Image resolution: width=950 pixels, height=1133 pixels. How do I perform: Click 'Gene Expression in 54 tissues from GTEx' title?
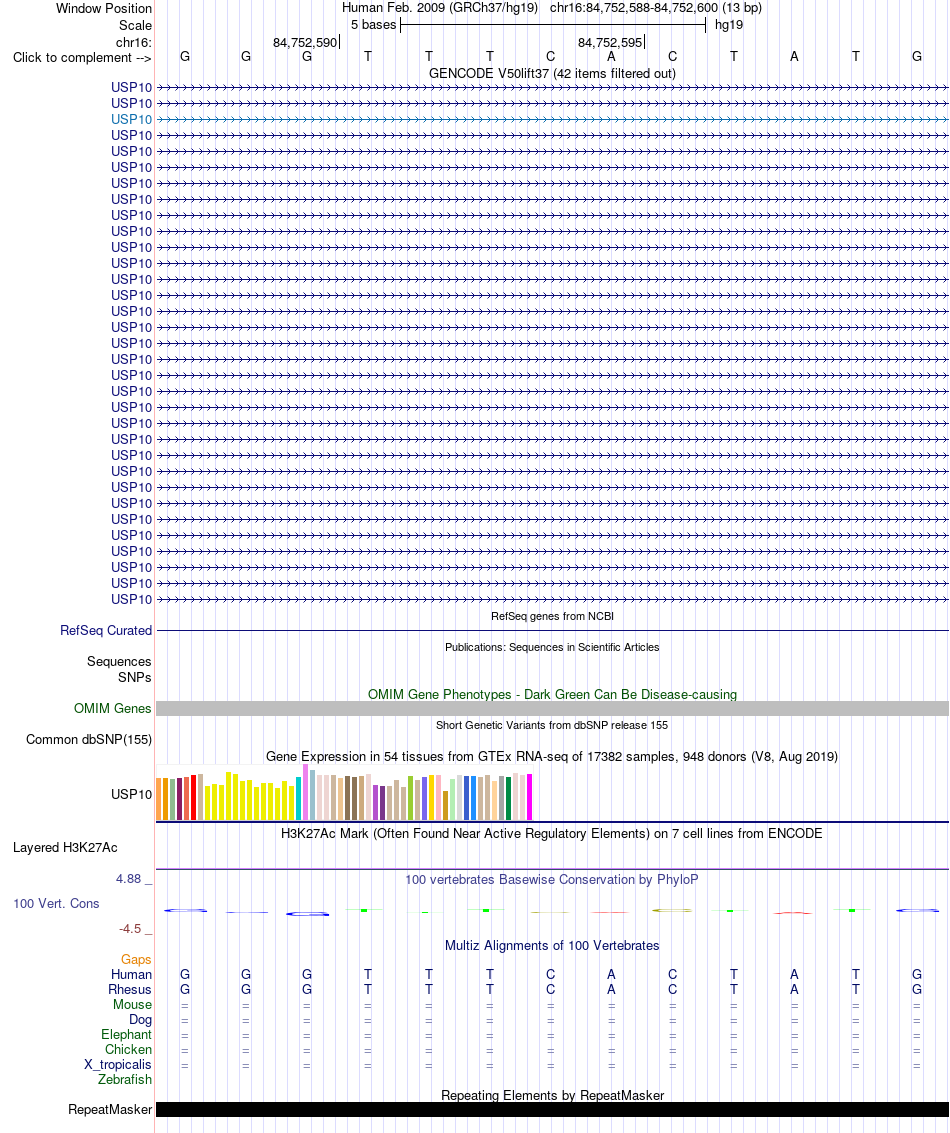click(552, 757)
